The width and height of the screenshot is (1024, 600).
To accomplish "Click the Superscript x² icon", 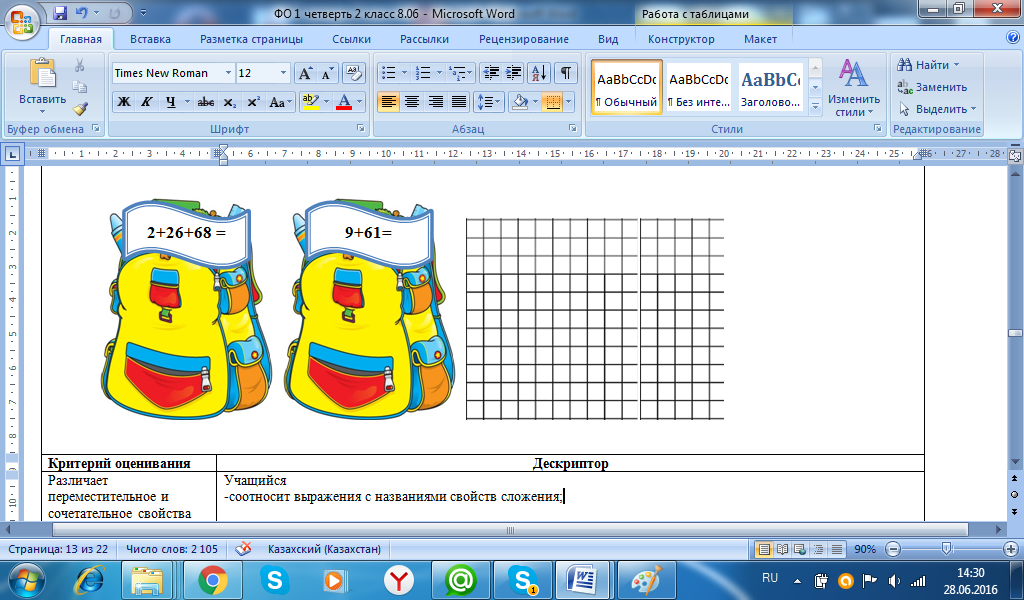I will tap(253, 102).
